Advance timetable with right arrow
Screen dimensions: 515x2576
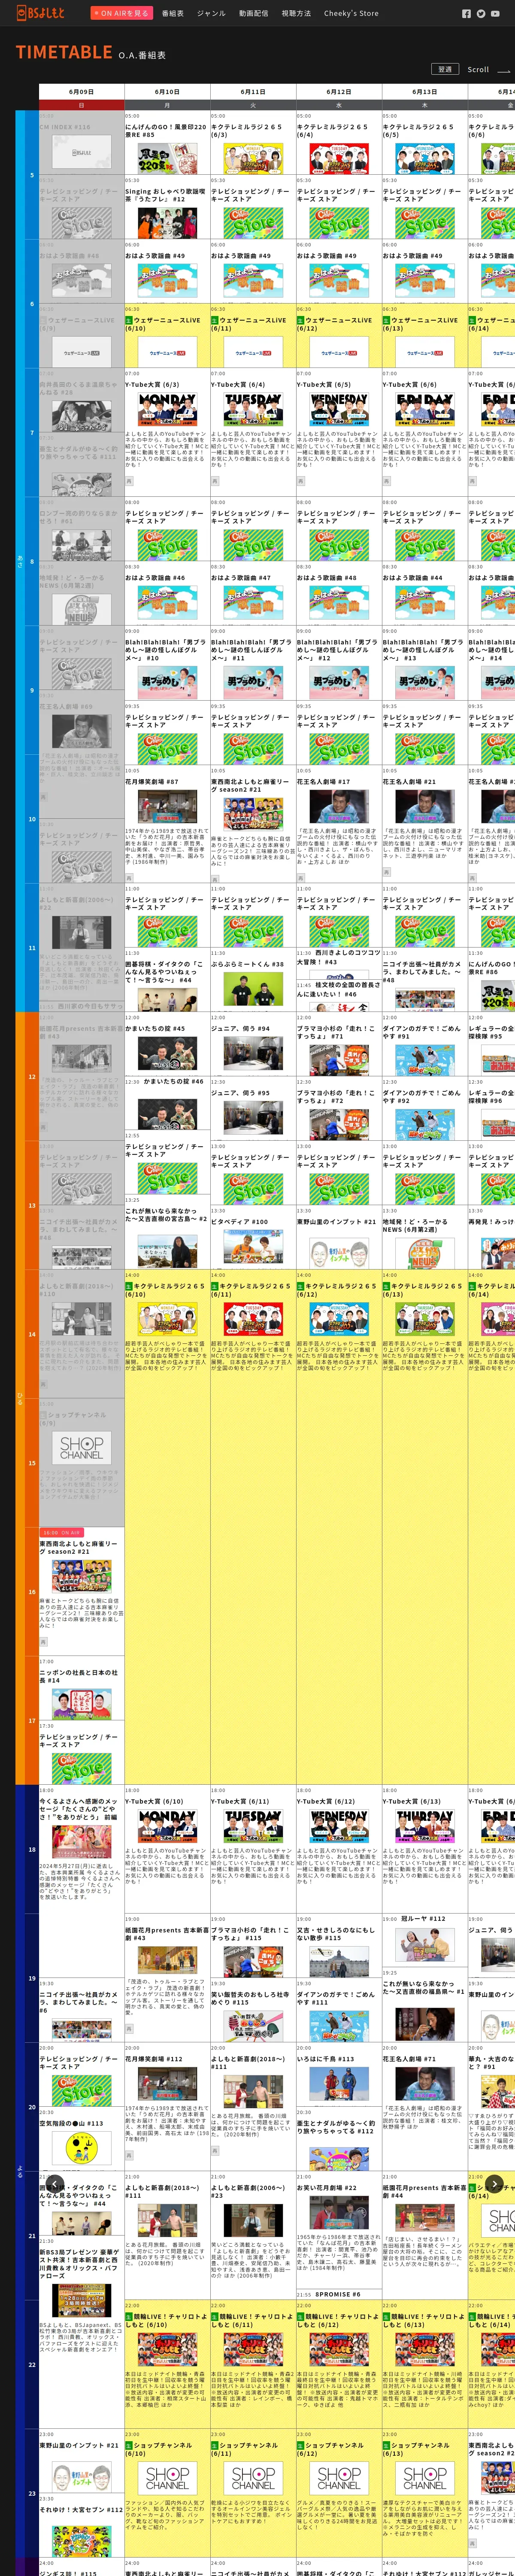(x=495, y=2184)
